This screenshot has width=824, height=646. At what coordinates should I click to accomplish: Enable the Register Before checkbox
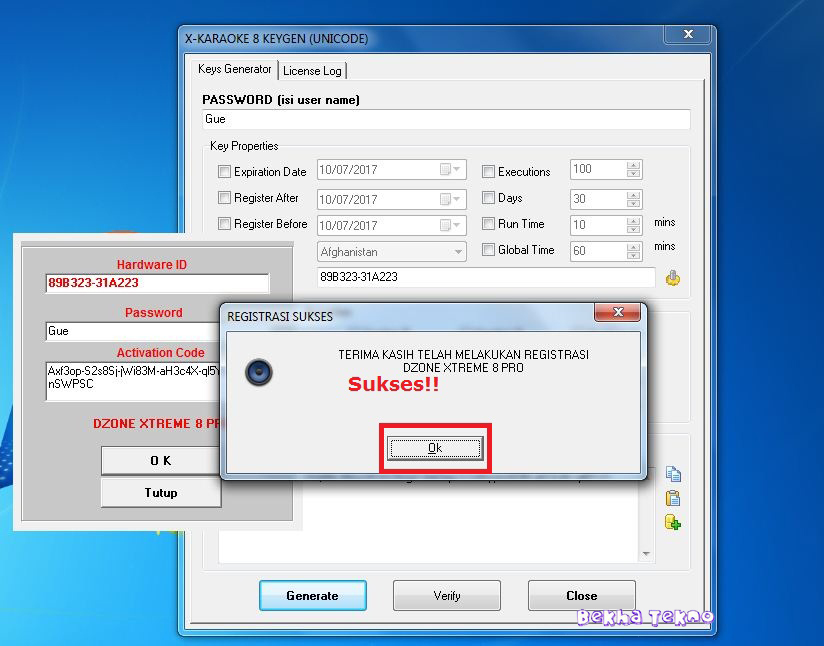click(224, 223)
